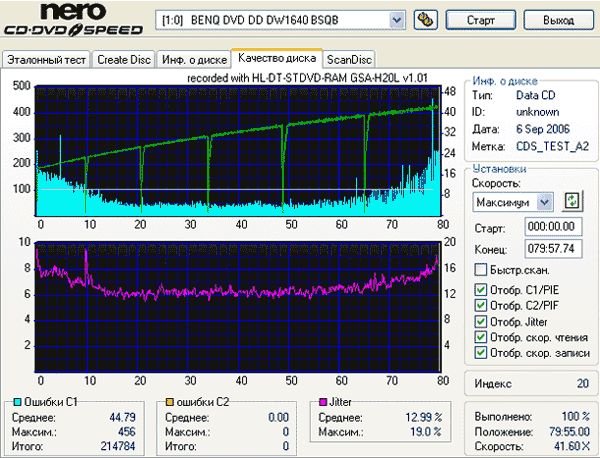
Task: Click the refresh icon next to speed dropdown
Action: pos(572,201)
